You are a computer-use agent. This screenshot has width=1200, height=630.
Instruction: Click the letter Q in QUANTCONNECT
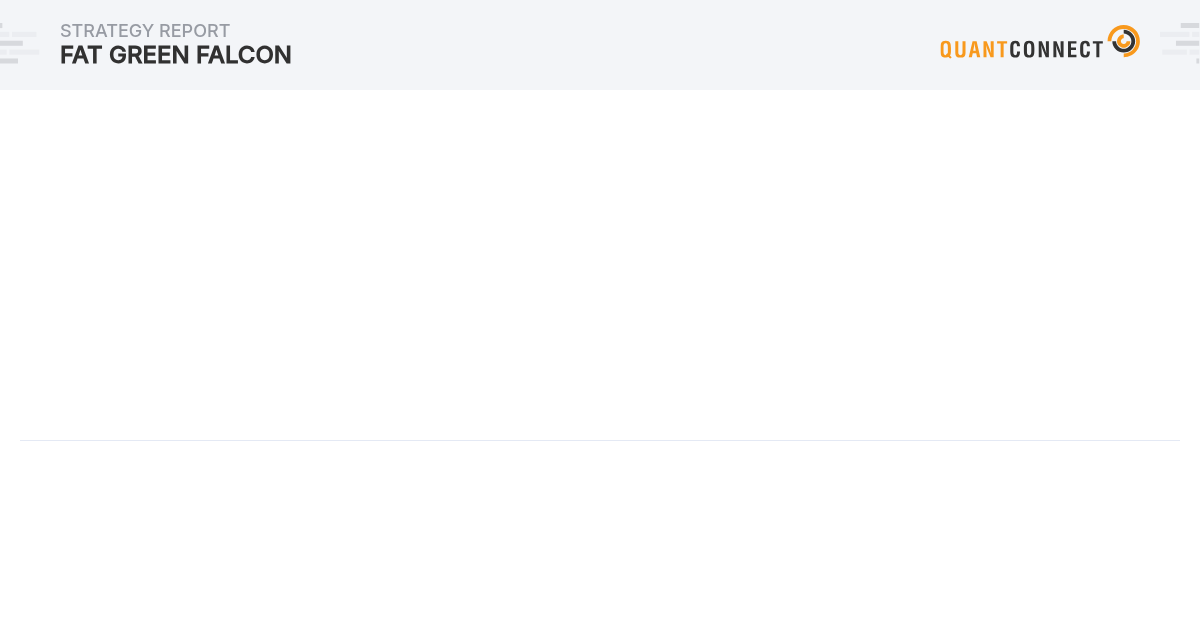(947, 49)
